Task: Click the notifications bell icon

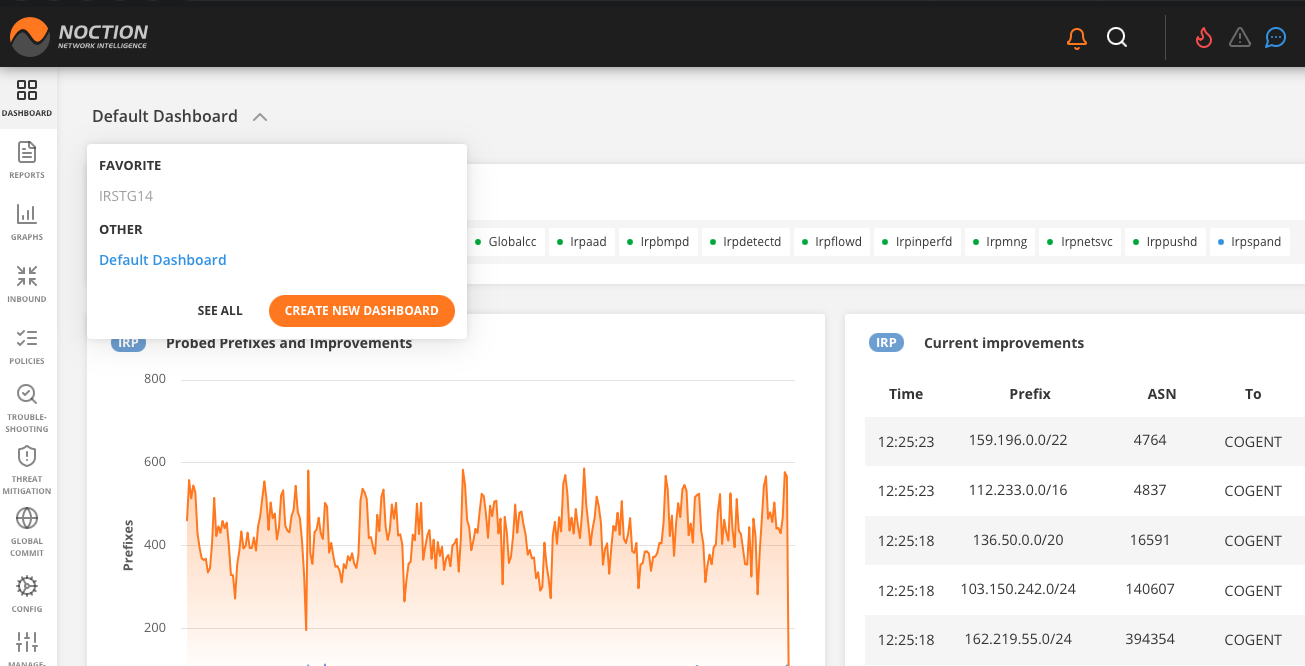Action: tap(1076, 37)
